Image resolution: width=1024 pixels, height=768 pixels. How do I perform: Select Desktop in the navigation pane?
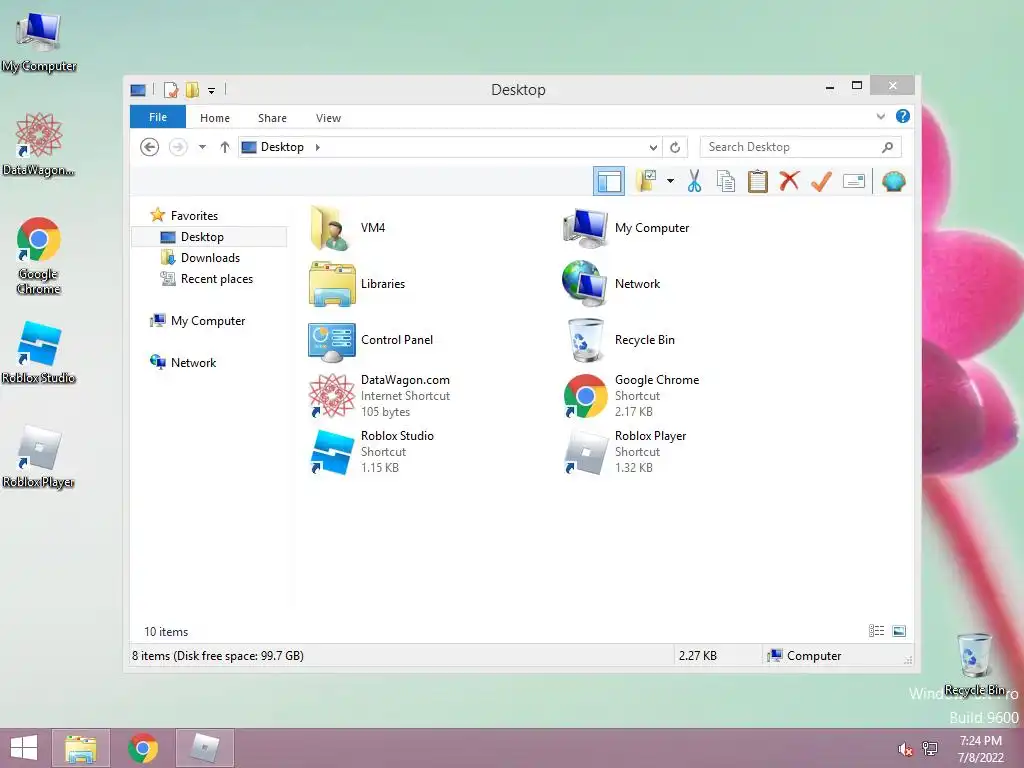pos(209,236)
